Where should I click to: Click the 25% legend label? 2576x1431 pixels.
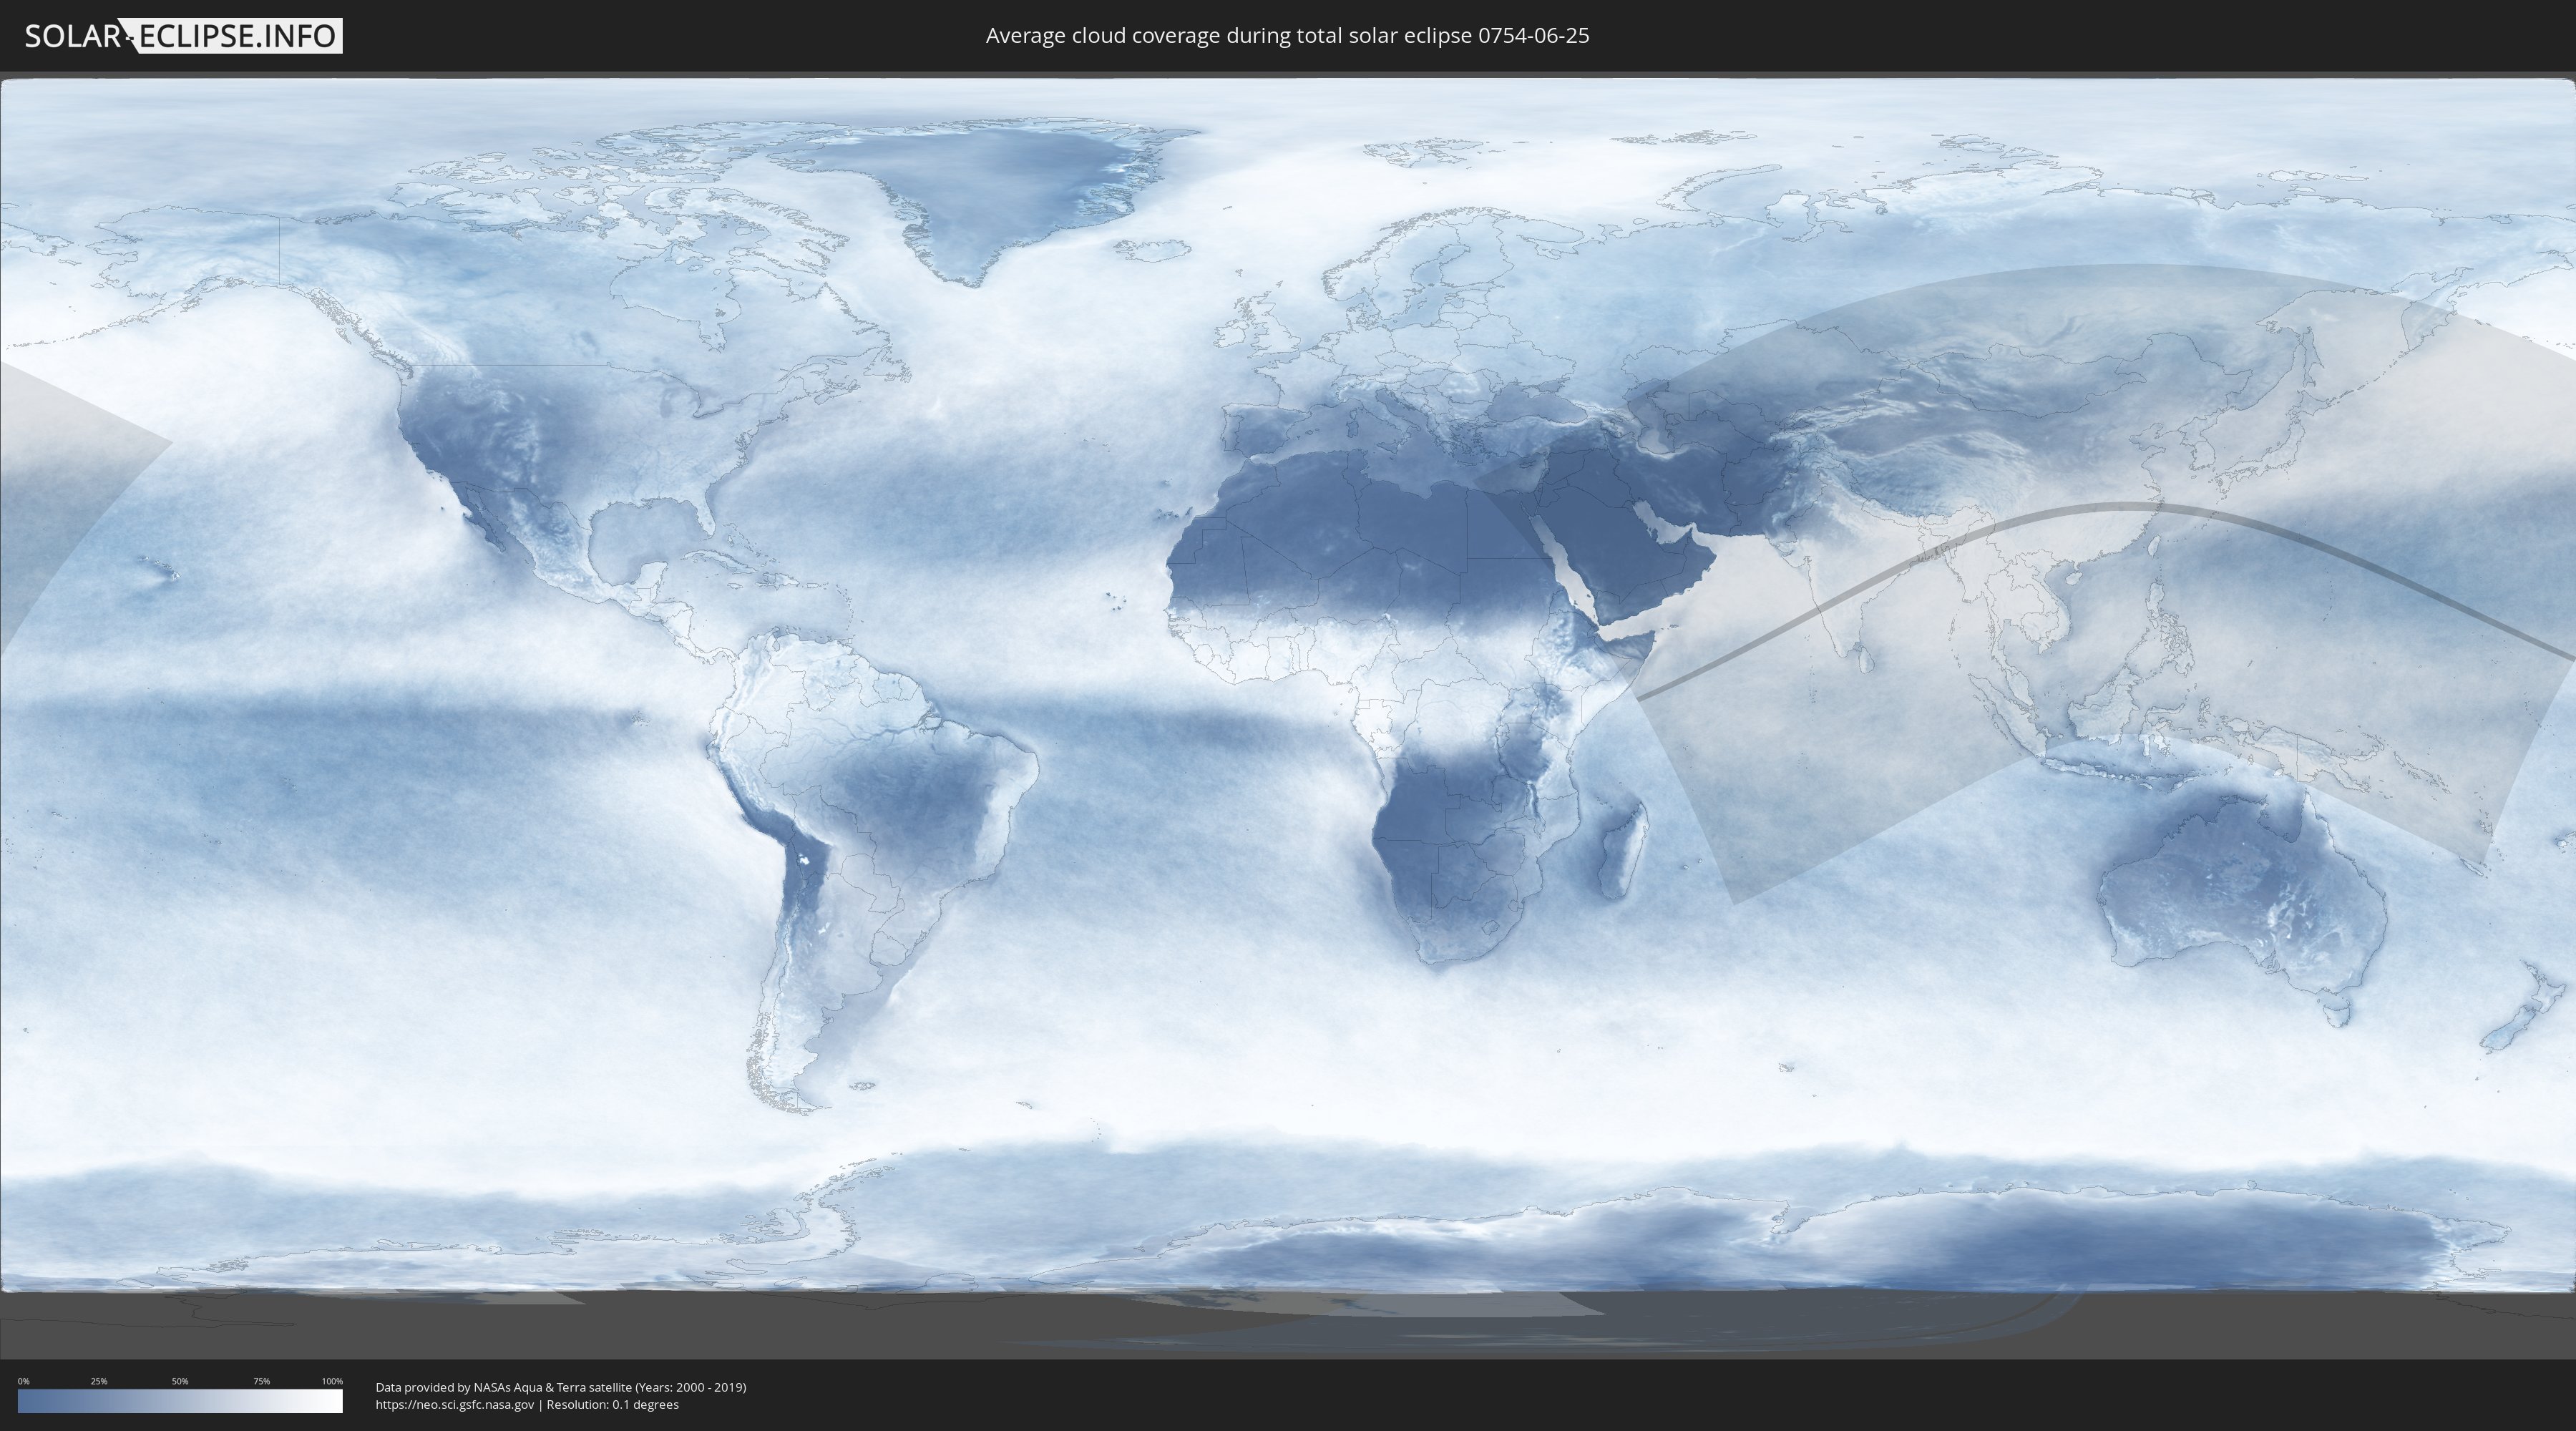coord(99,1381)
